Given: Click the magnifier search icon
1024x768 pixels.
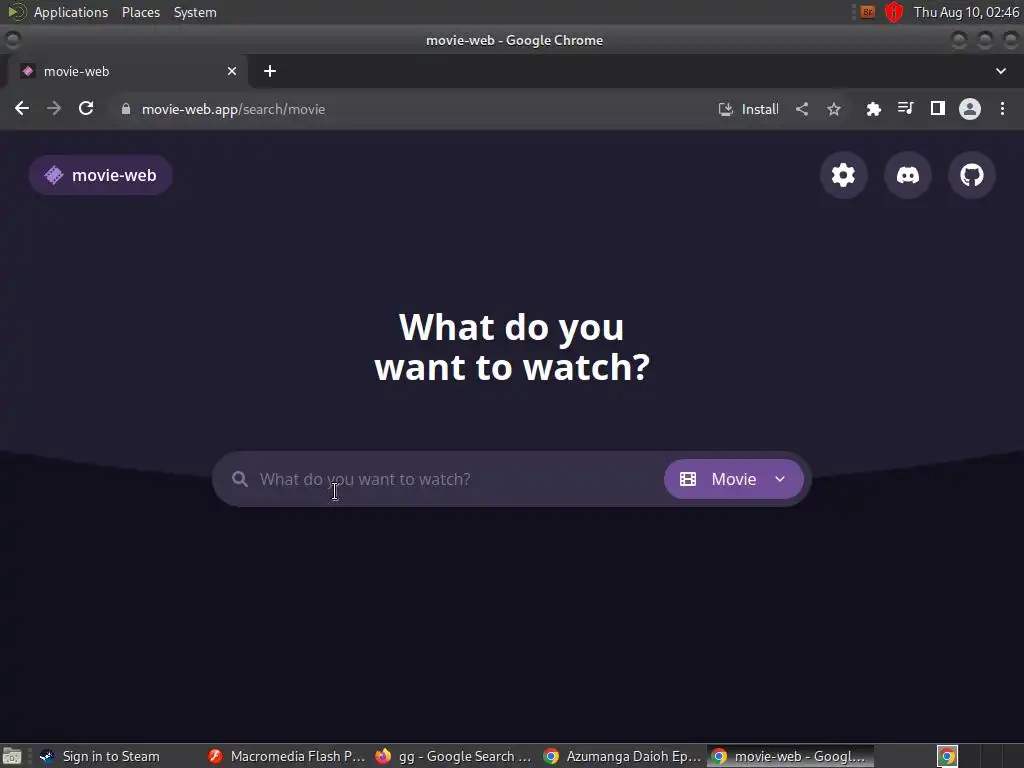Looking at the screenshot, I should tap(240, 479).
